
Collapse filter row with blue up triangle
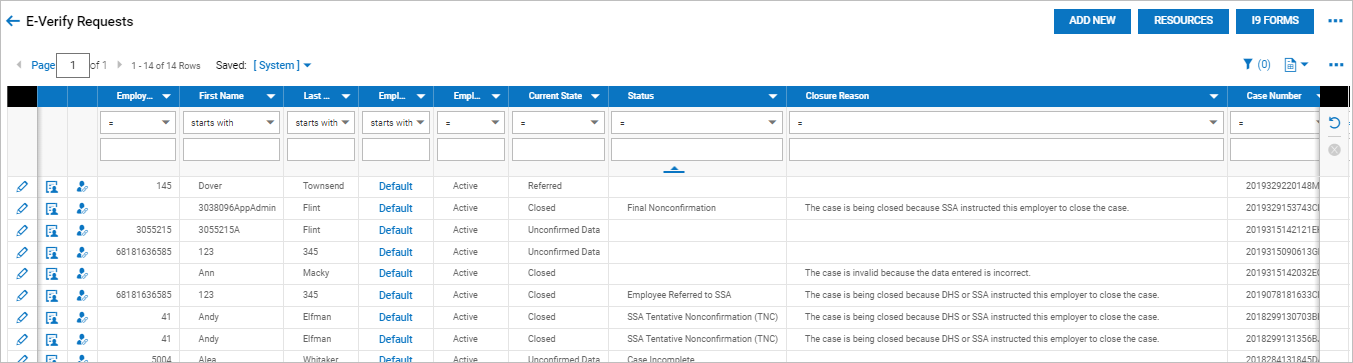(673, 170)
